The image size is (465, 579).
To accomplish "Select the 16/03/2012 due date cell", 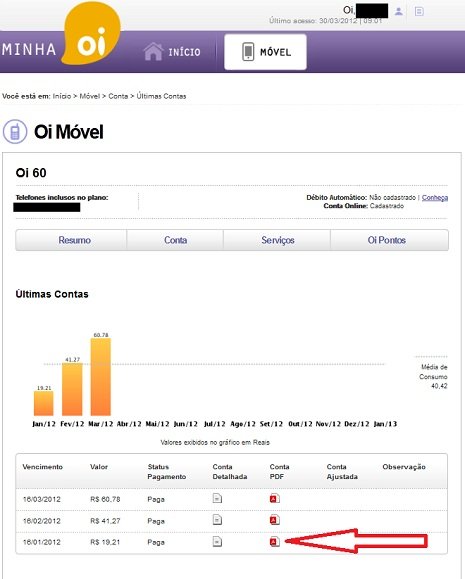I will [x=41, y=499].
